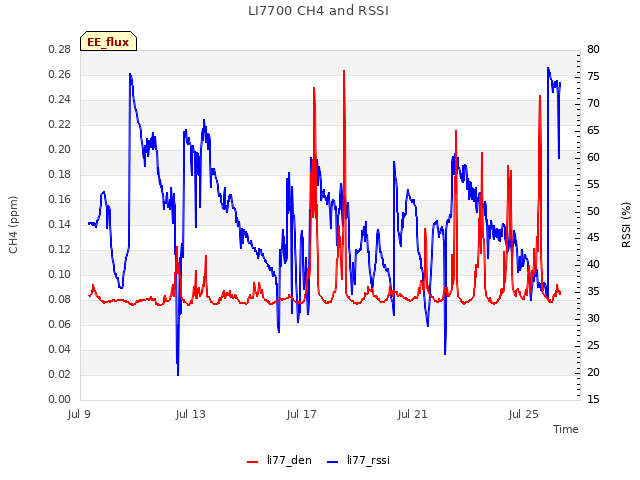Click the 0.00 left axis value

tap(60, 400)
